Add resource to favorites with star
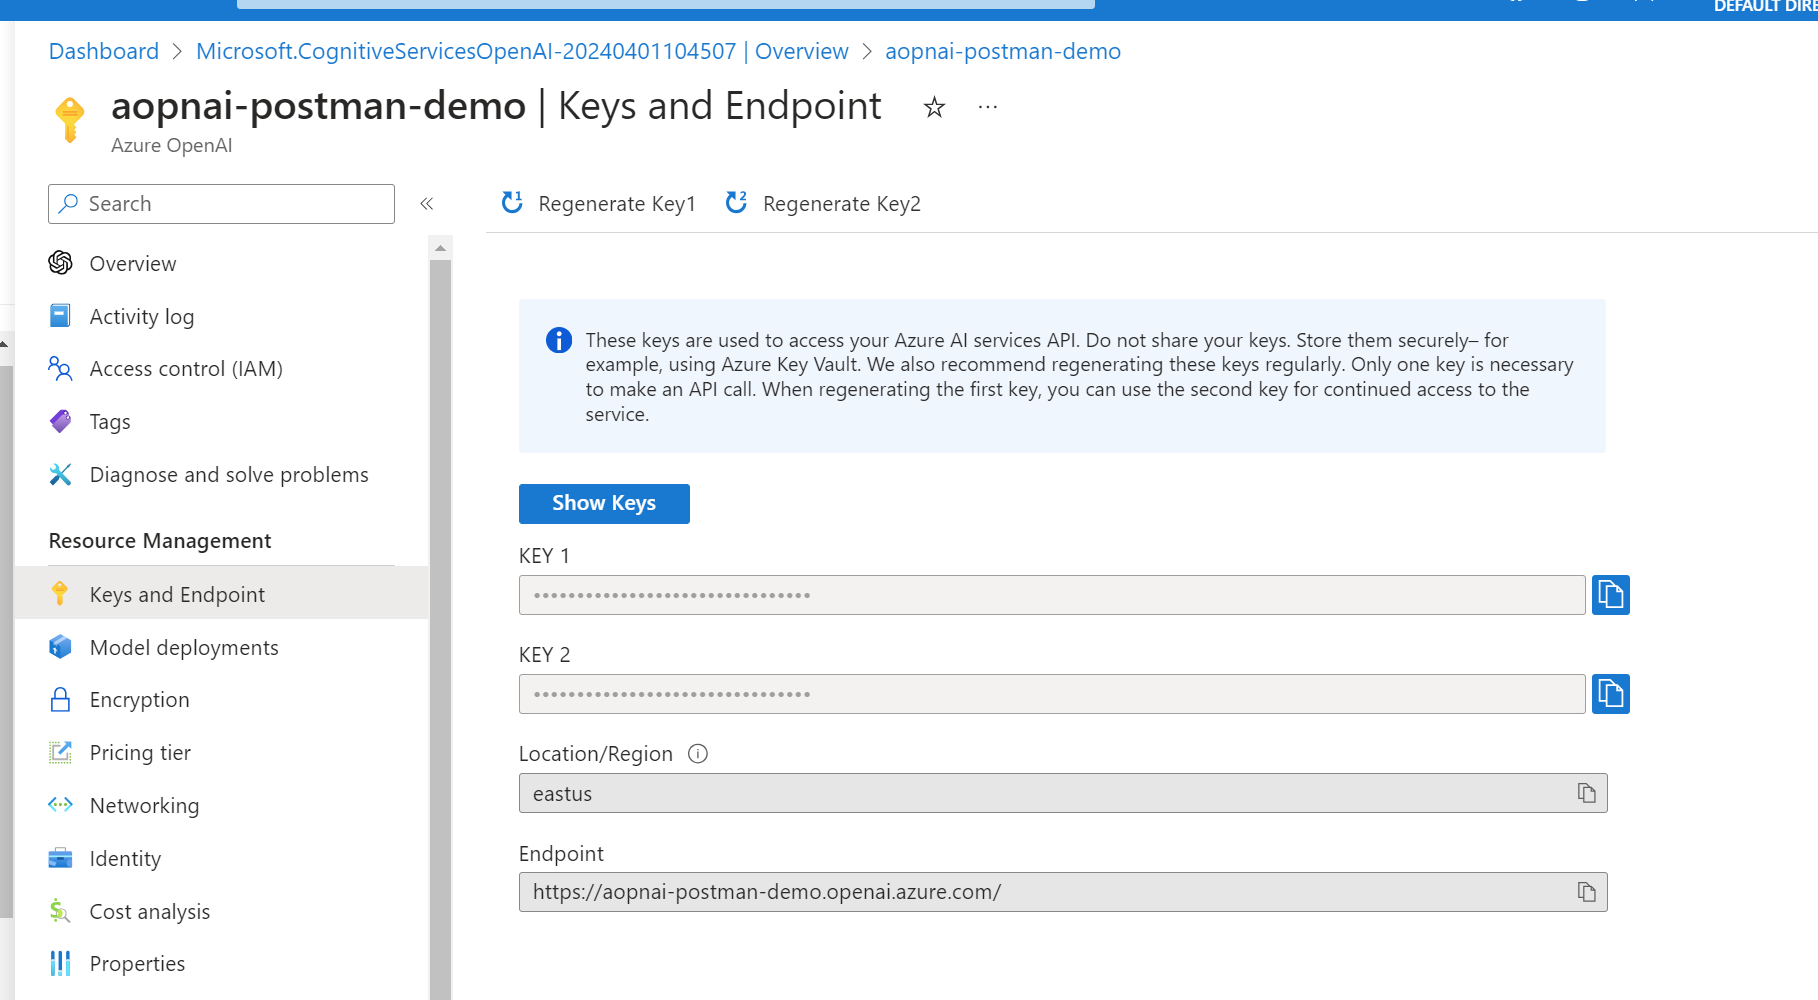Image resolution: width=1818 pixels, height=1000 pixels. pyautogui.click(x=934, y=107)
